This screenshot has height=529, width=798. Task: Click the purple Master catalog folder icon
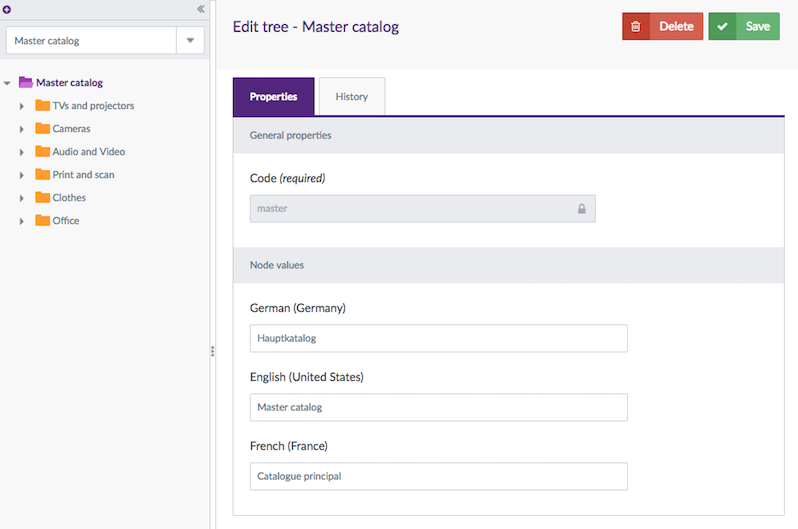(x=26, y=83)
